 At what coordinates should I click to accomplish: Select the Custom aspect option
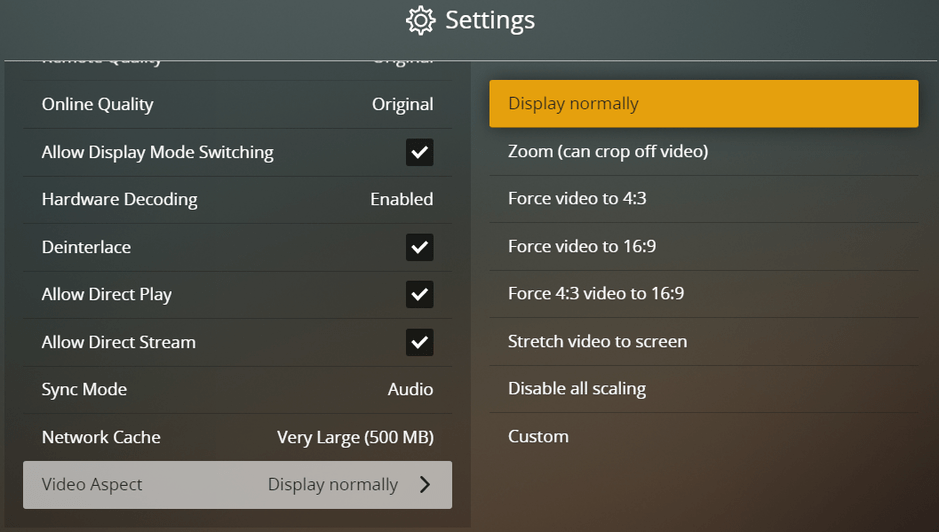click(x=538, y=437)
